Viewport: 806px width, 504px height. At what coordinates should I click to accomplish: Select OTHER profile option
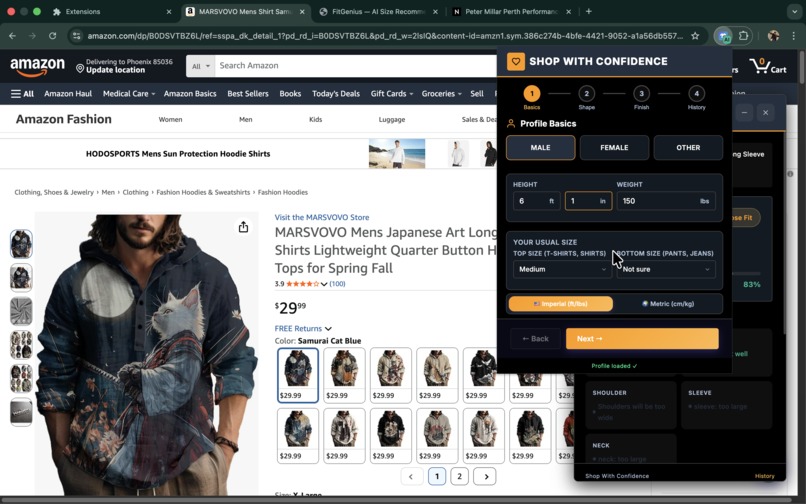688,148
